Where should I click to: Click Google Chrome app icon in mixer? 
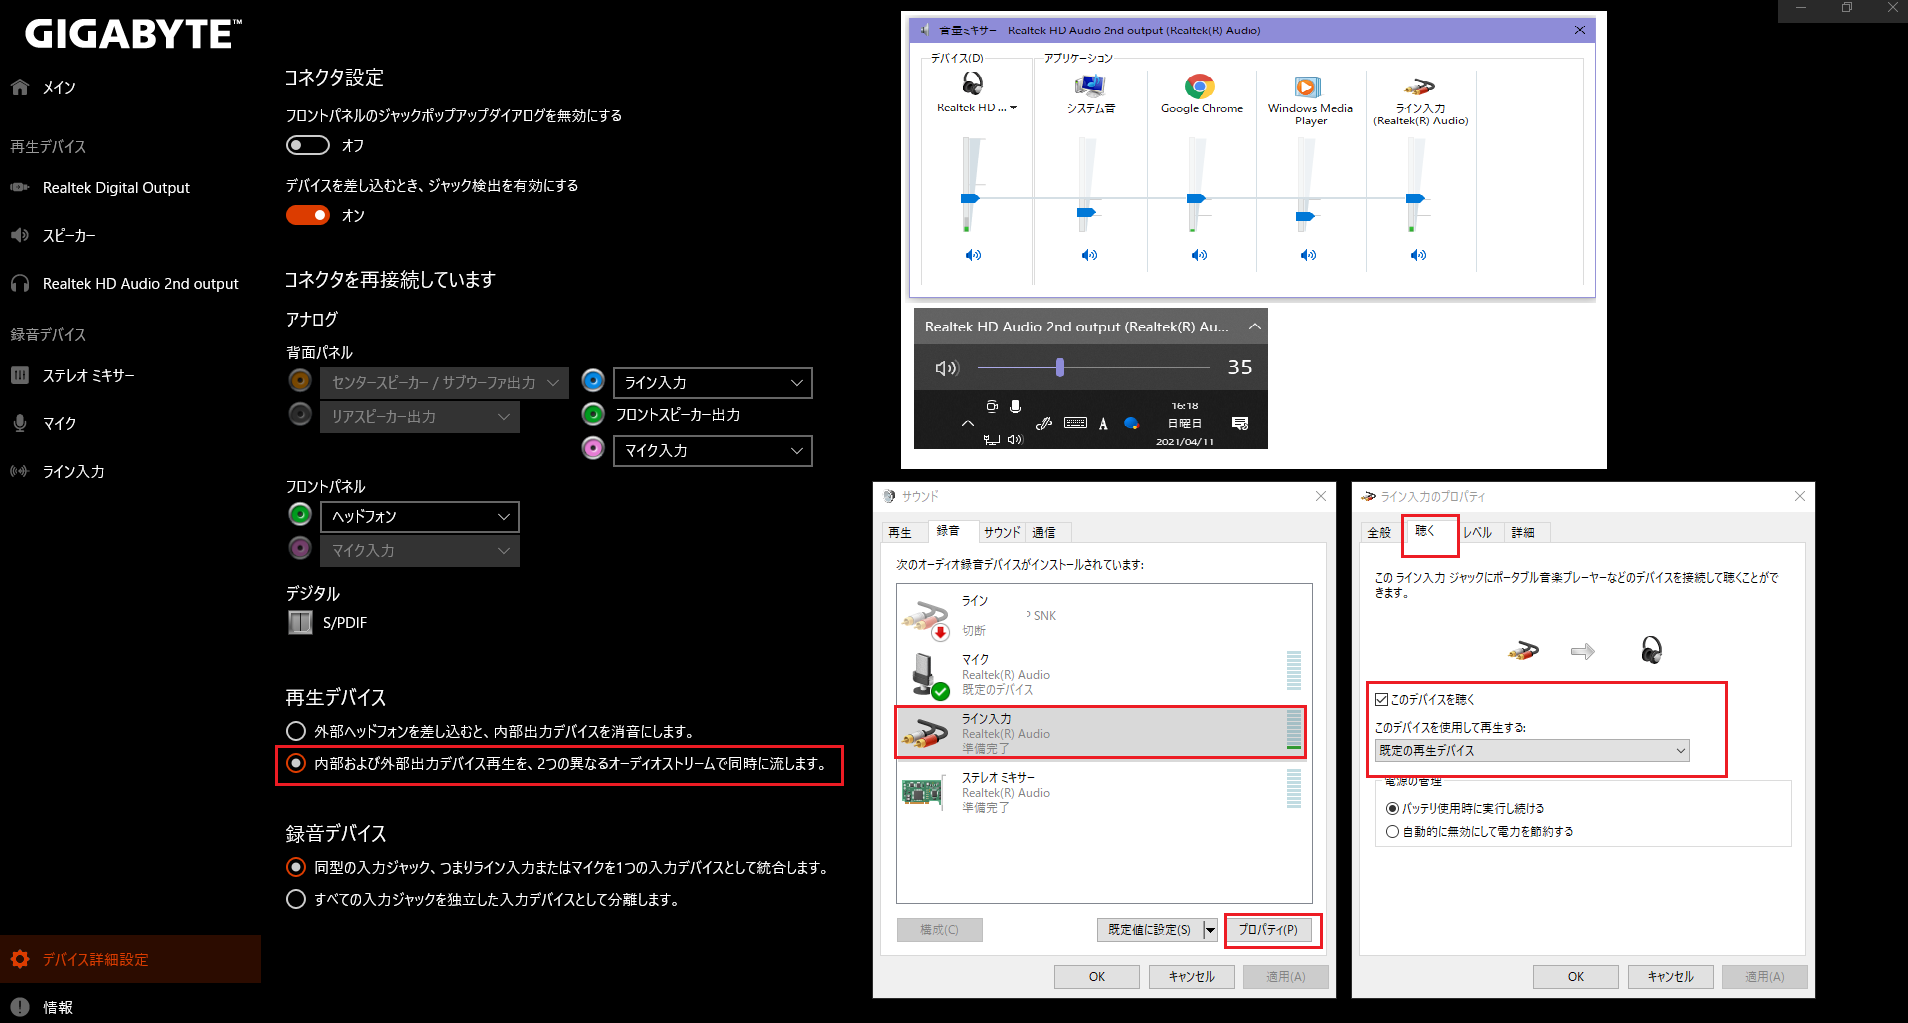1200,86
